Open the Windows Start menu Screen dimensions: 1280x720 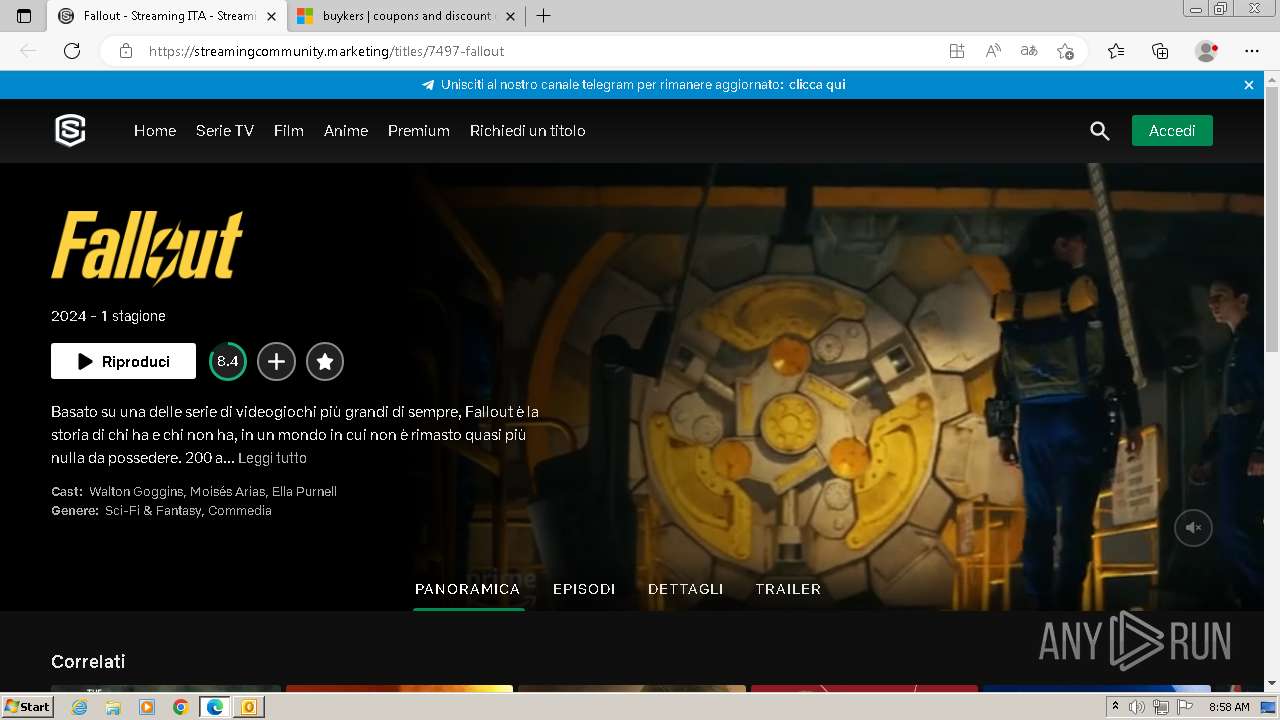(x=28, y=707)
